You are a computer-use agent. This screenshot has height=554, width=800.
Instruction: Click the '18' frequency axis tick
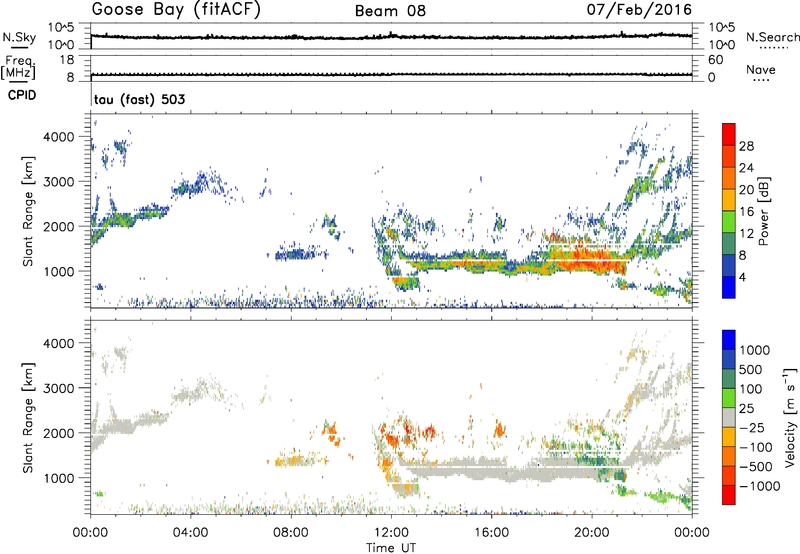click(x=67, y=60)
